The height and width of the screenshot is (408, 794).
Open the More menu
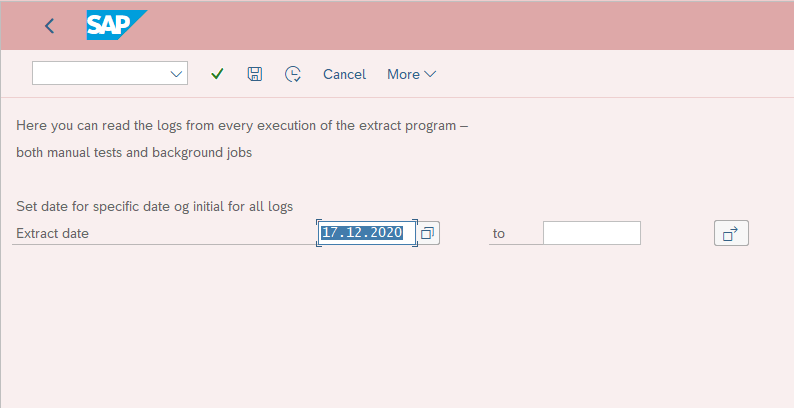pos(411,74)
